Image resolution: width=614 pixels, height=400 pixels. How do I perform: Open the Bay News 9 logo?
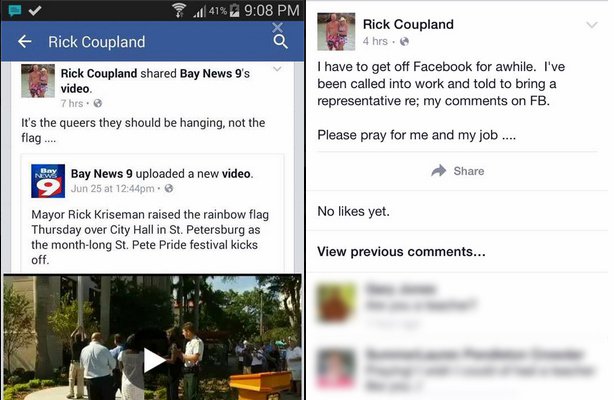click(48, 181)
